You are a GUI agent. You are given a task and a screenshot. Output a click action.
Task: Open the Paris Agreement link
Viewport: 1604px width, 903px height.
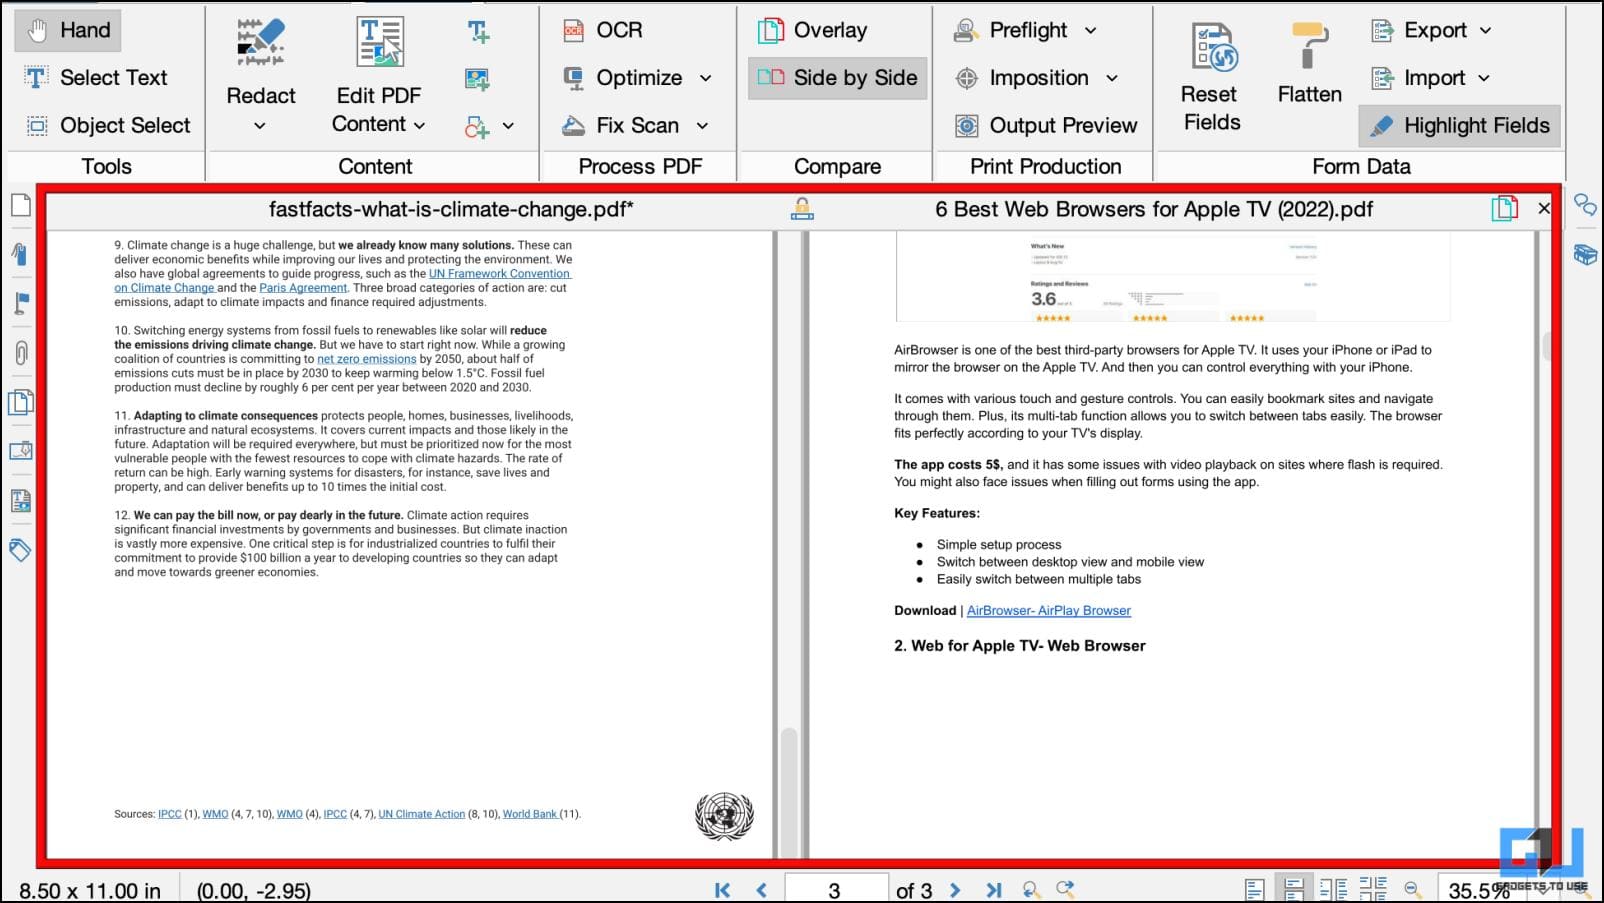pos(303,288)
